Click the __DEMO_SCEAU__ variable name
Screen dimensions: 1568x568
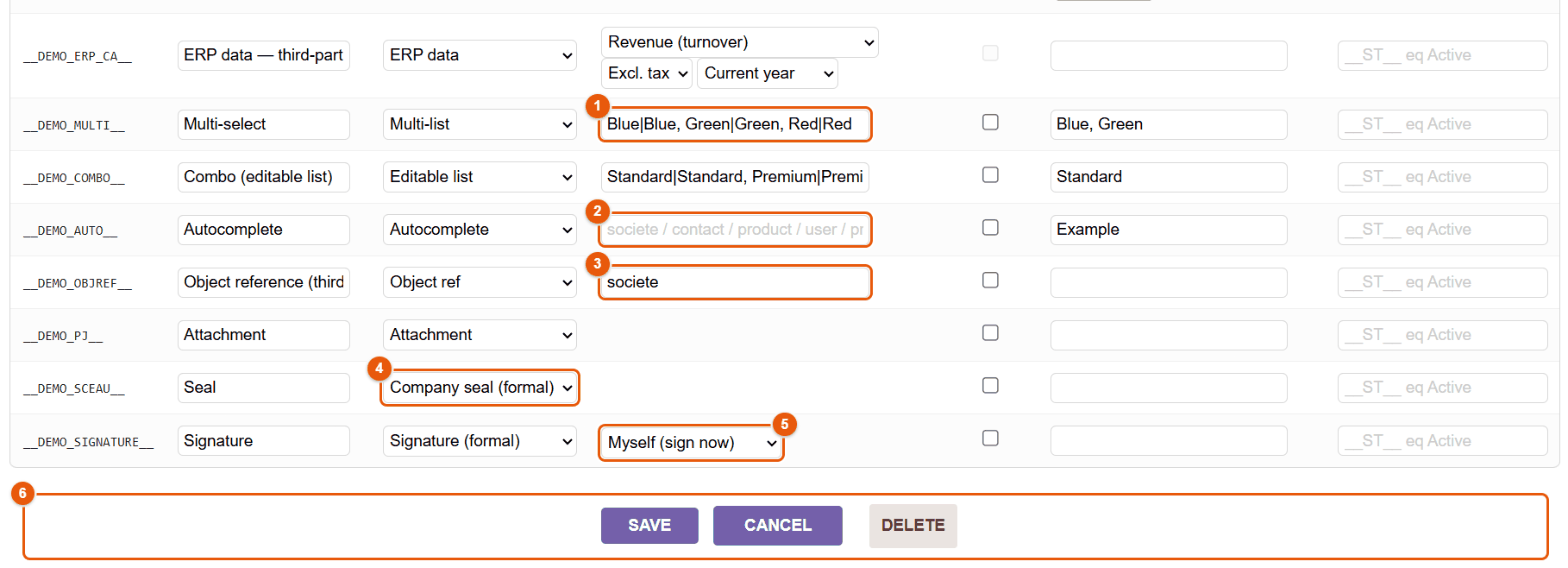[x=74, y=389]
